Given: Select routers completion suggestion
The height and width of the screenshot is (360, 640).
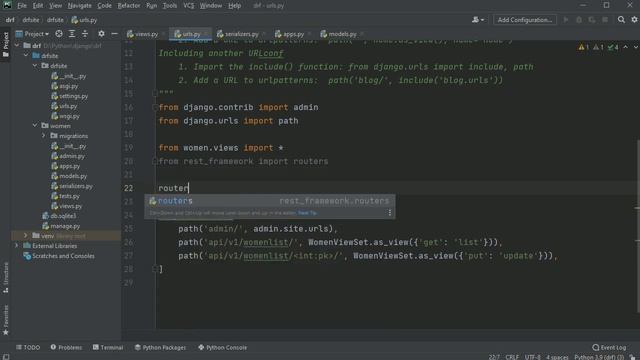Looking at the screenshot, I should [x=269, y=201].
